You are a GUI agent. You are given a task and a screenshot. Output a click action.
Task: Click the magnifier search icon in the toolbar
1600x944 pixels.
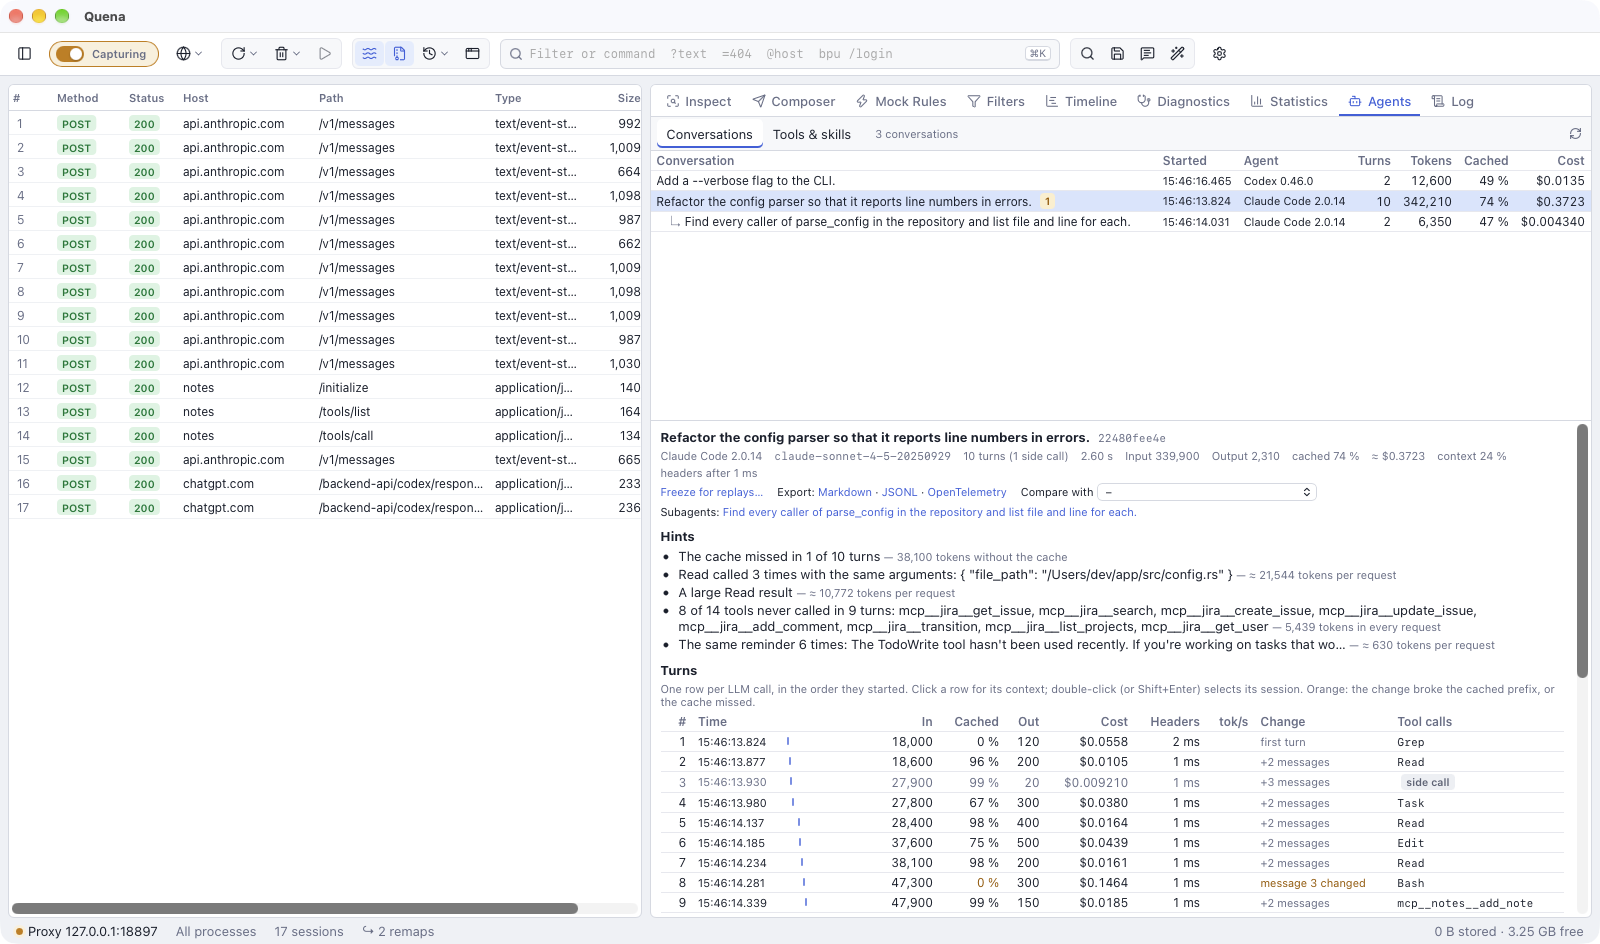(1088, 54)
